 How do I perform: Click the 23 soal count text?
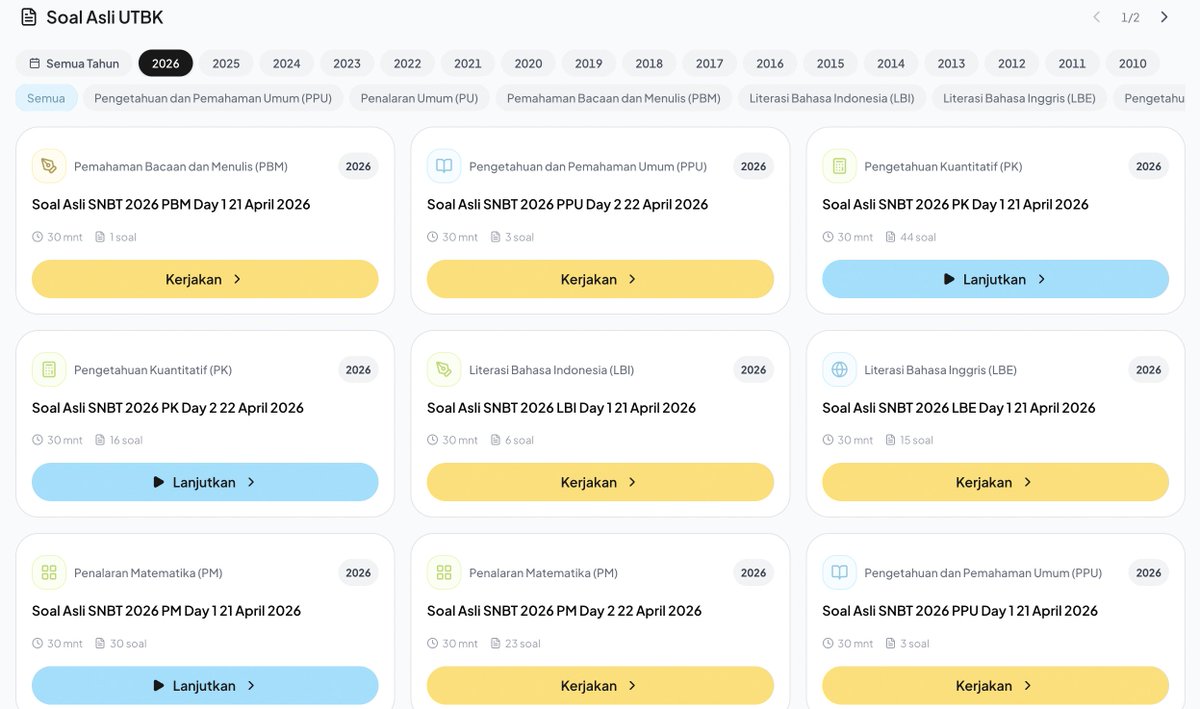coord(522,643)
